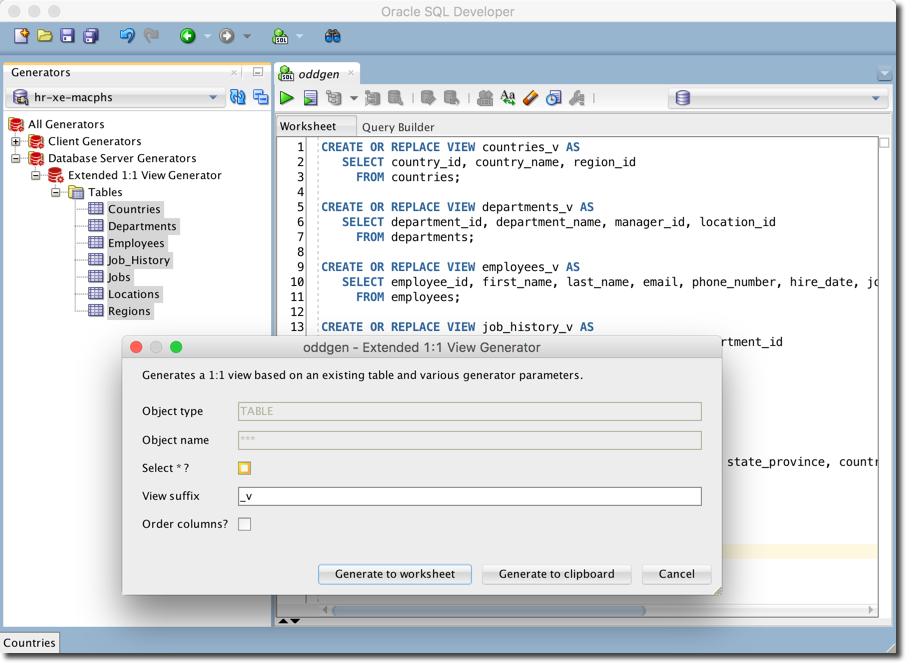Click the Countries status bar tab
Viewport: 906px width, 663px height.
[29, 643]
